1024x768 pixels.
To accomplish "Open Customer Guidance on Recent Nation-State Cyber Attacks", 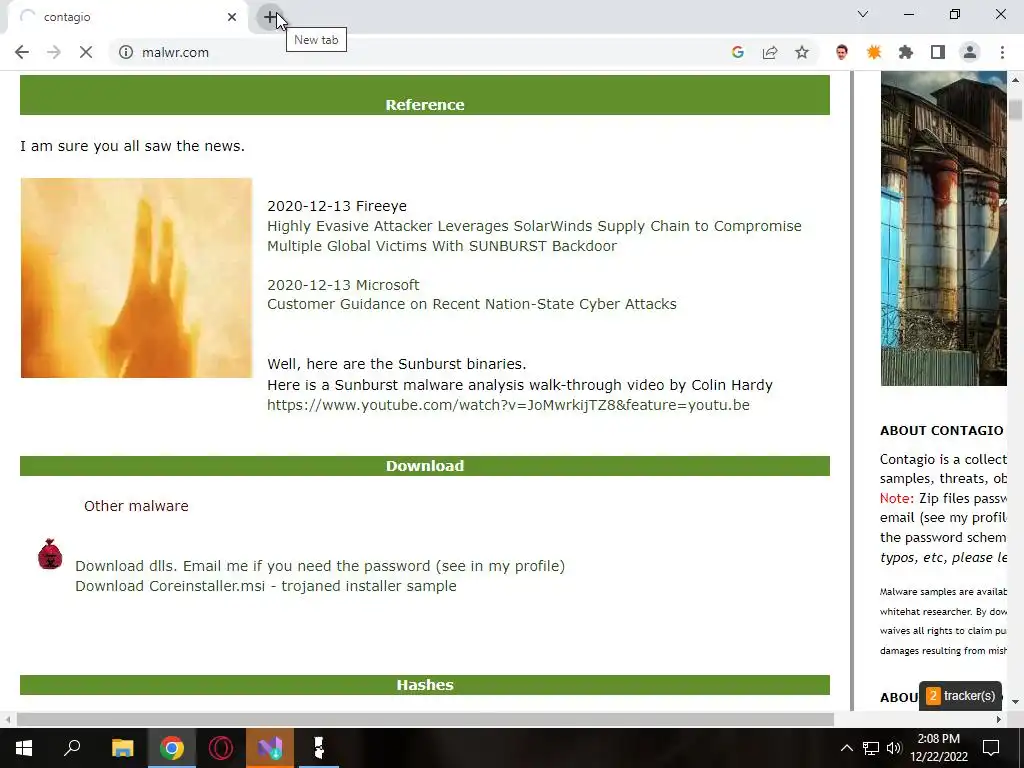I will (x=472, y=304).
